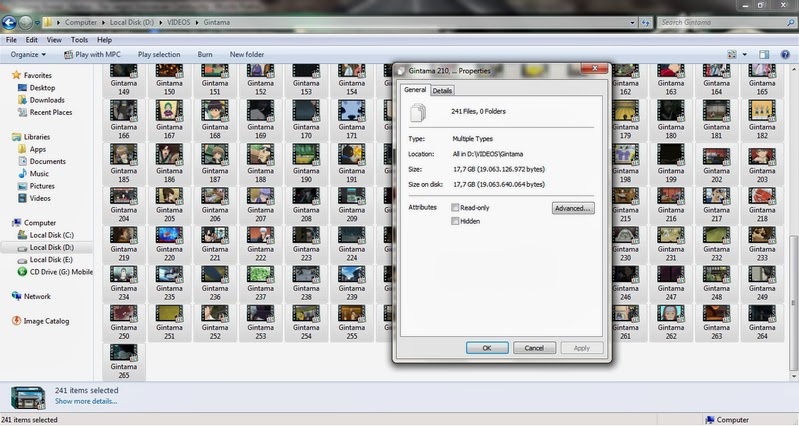799x426 pixels.
Task: Open the View menu
Action: pos(54,40)
